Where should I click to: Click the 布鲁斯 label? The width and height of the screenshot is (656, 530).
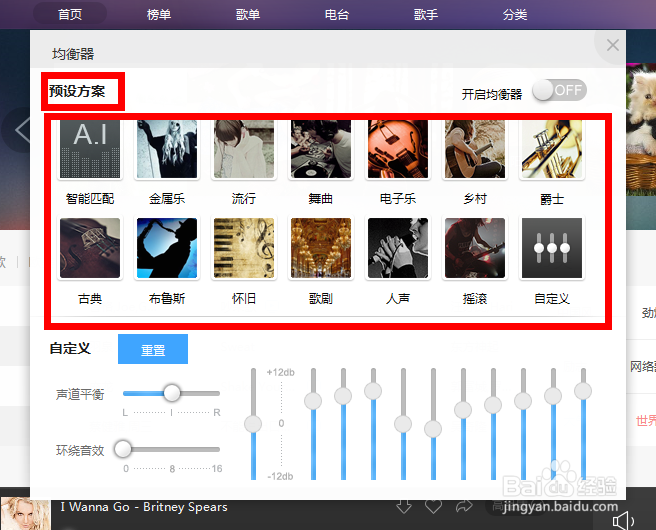click(167, 299)
